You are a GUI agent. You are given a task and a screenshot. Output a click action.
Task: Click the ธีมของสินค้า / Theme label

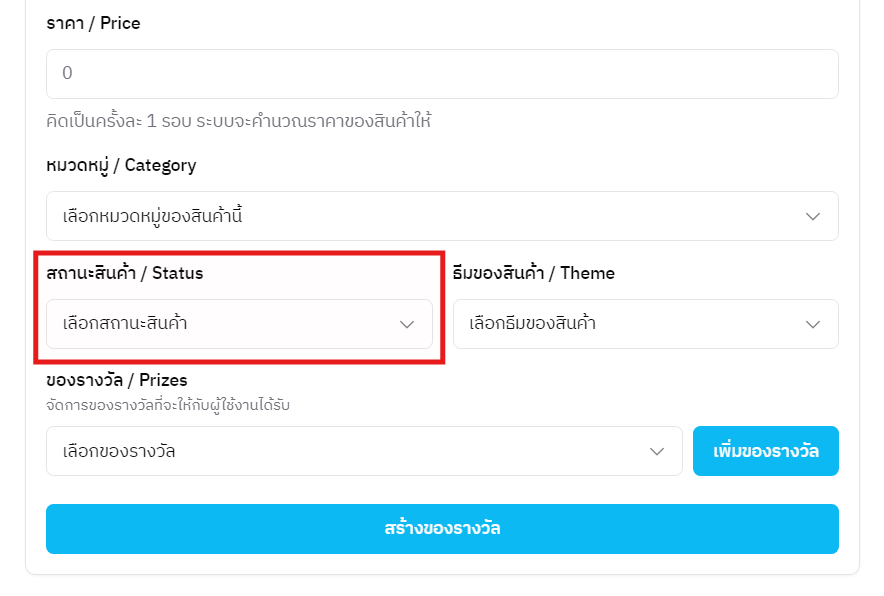coord(533,273)
